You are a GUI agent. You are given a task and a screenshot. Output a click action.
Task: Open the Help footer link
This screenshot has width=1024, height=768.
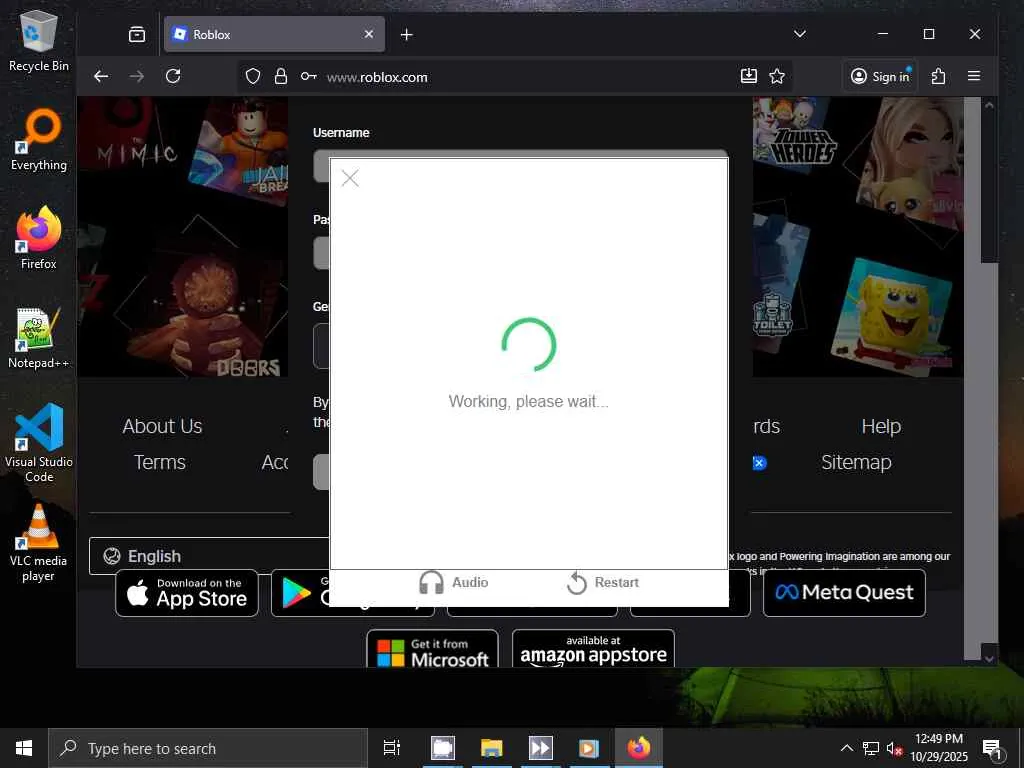pyautogui.click(x=881, y=426)
